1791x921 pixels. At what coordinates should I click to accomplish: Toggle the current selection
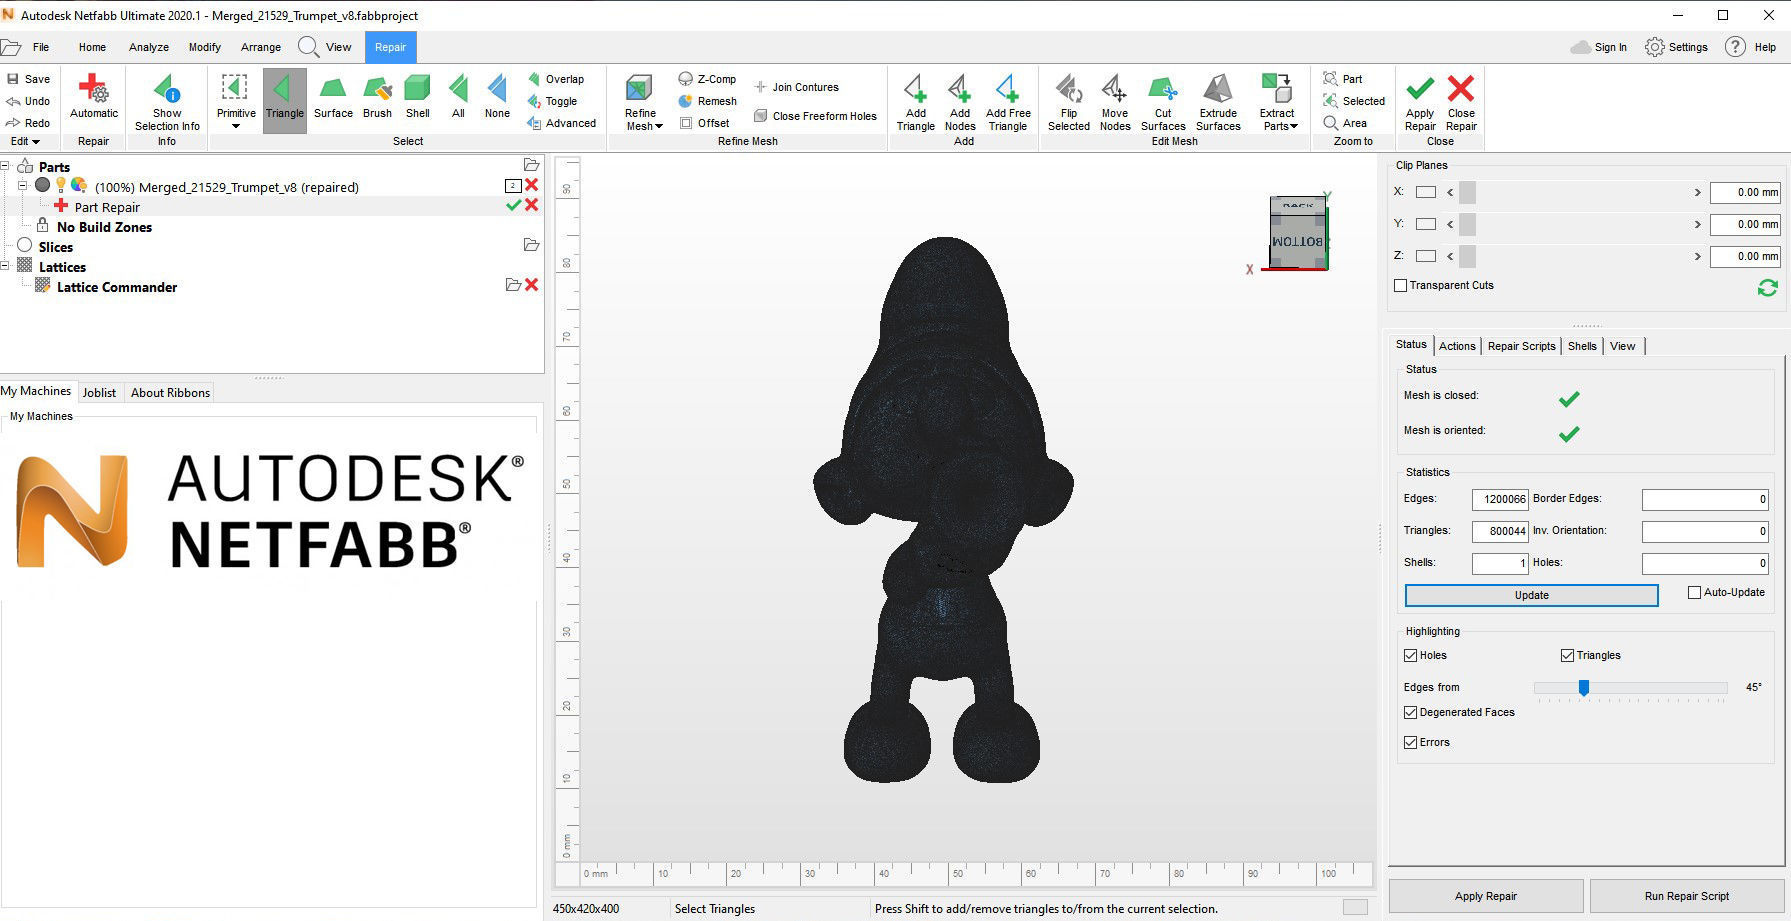pos(552,101)
